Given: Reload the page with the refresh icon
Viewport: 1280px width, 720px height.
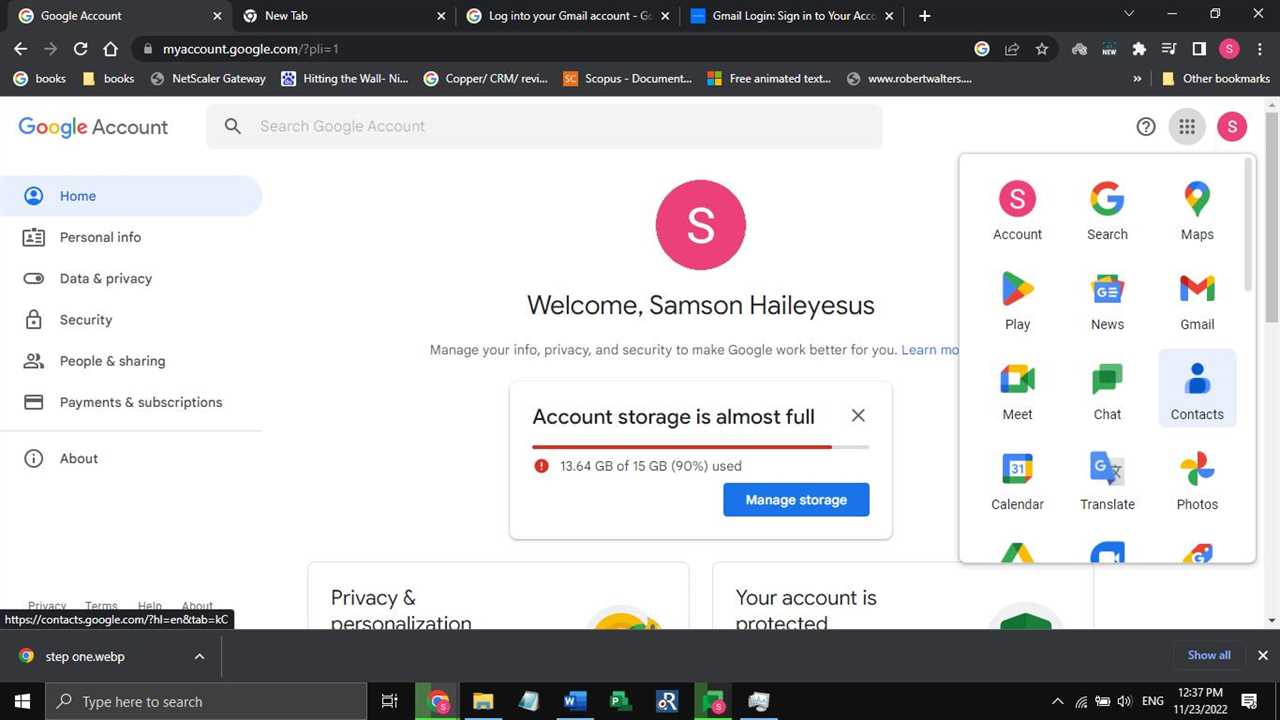Looking at the screenshot, I should (x=81, y=48).
